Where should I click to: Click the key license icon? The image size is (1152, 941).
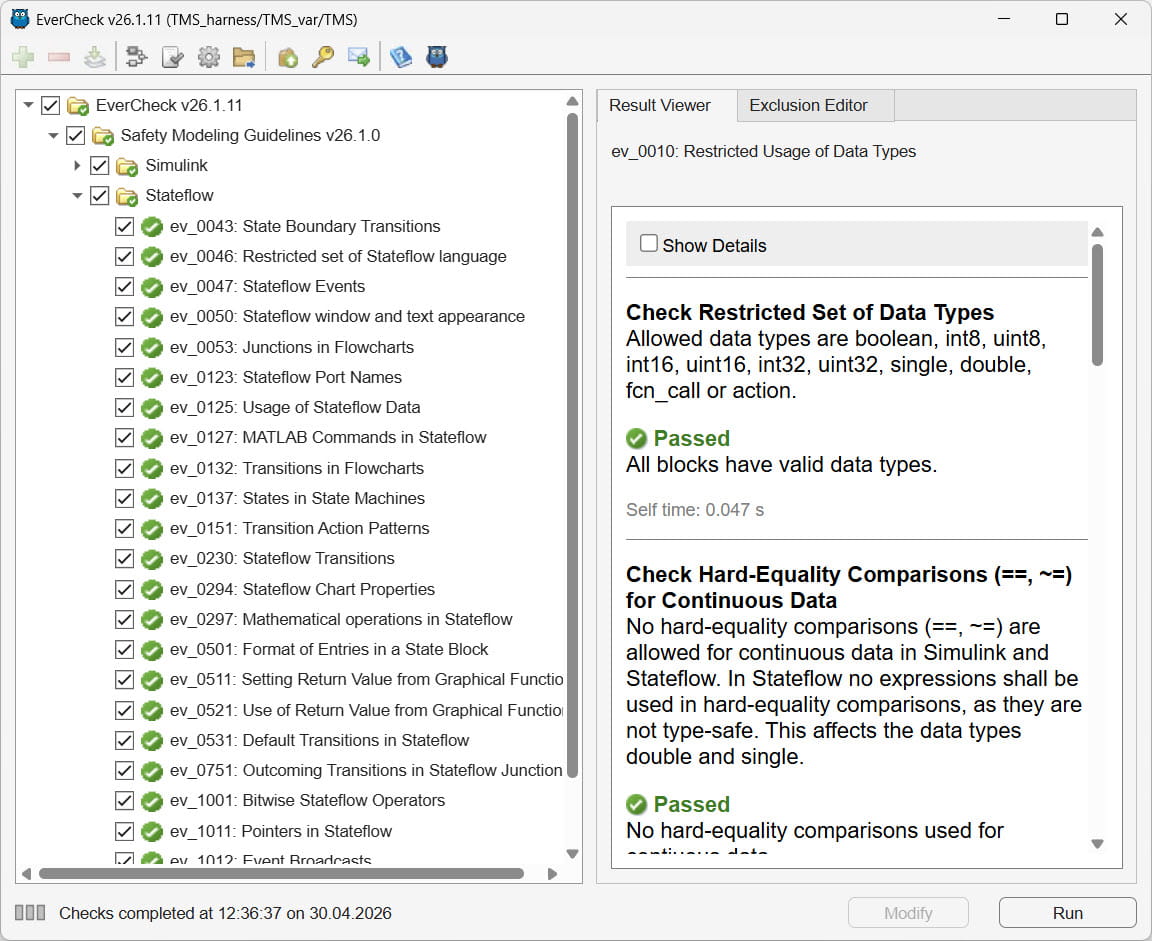323,57
